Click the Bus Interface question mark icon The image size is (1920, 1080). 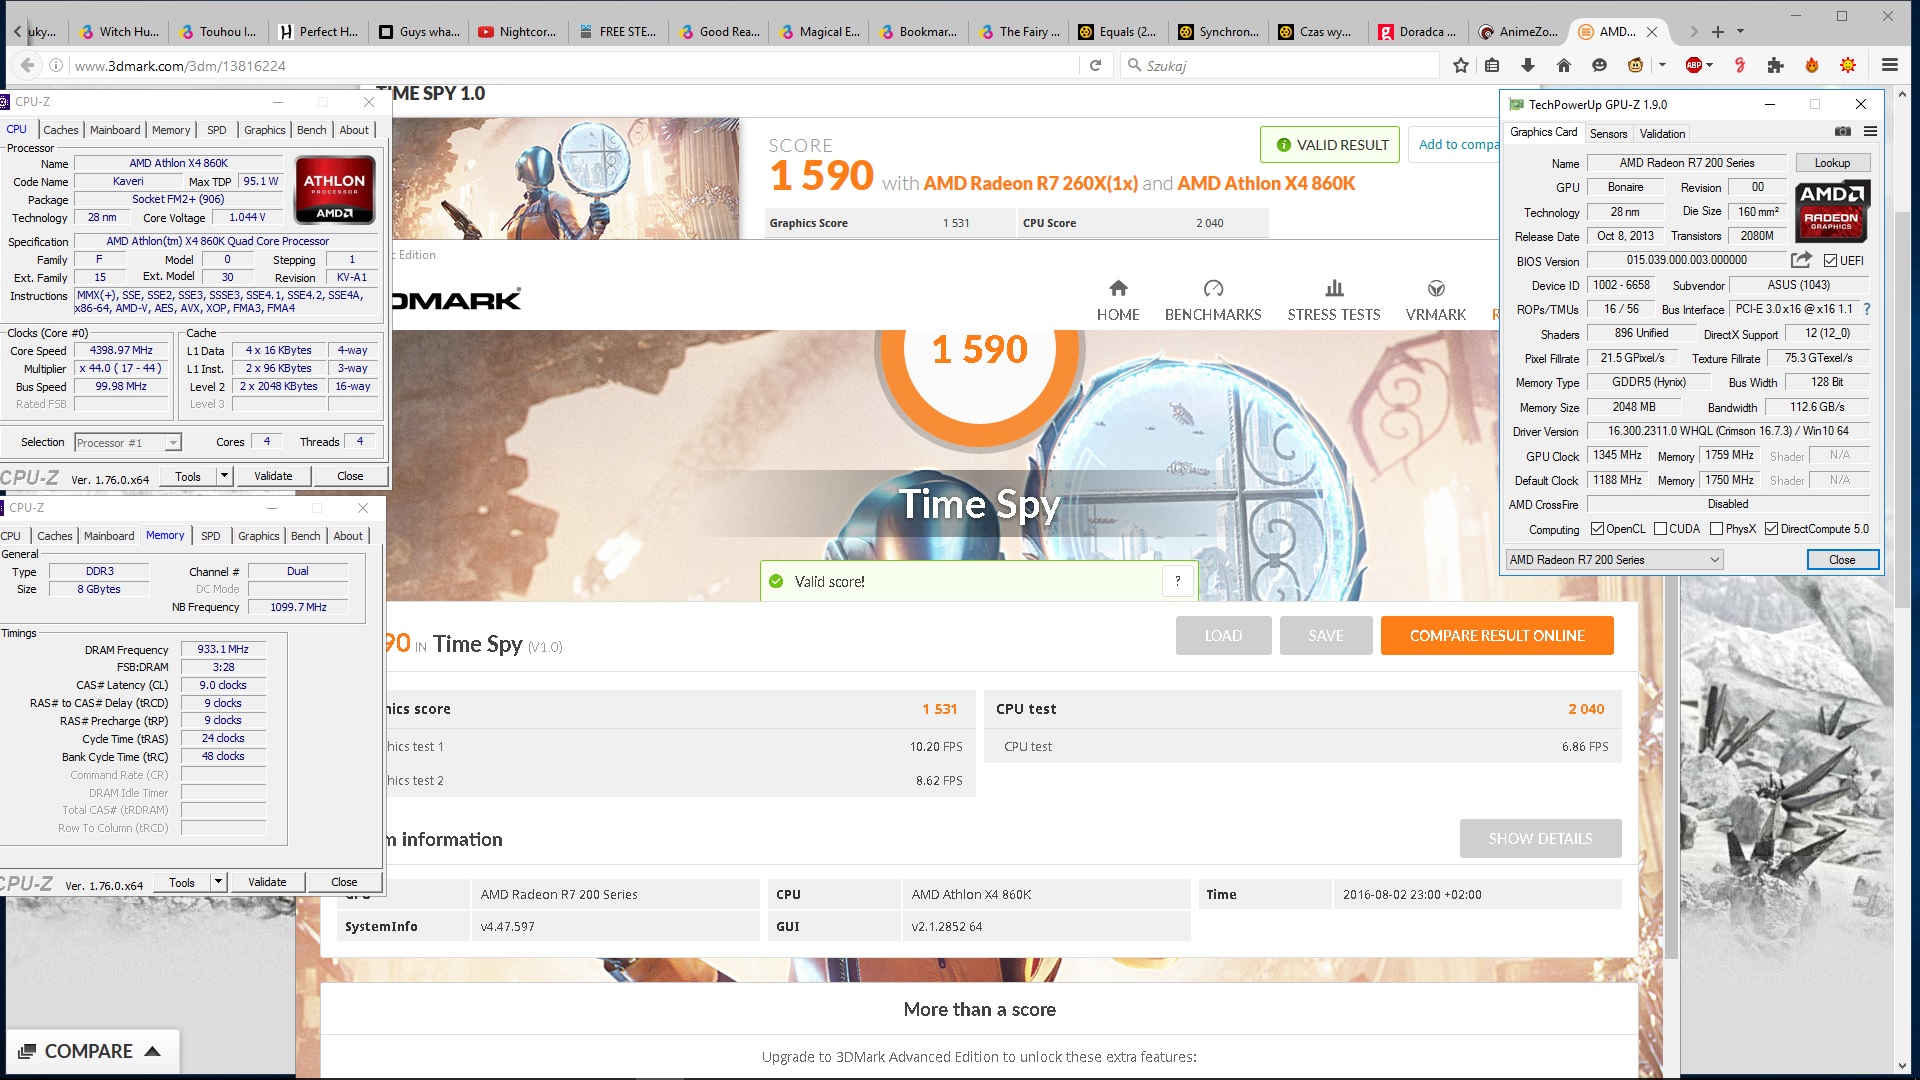click(x=1866, y=309)
